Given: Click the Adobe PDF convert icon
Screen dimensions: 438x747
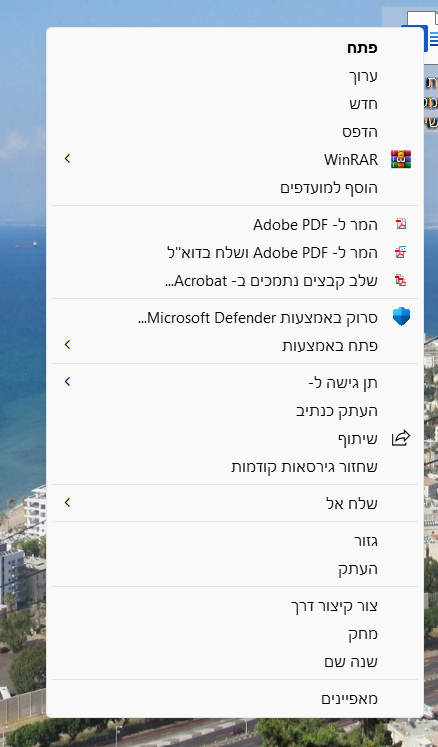Looking at the screenshot, I should (x=401, y=224).
